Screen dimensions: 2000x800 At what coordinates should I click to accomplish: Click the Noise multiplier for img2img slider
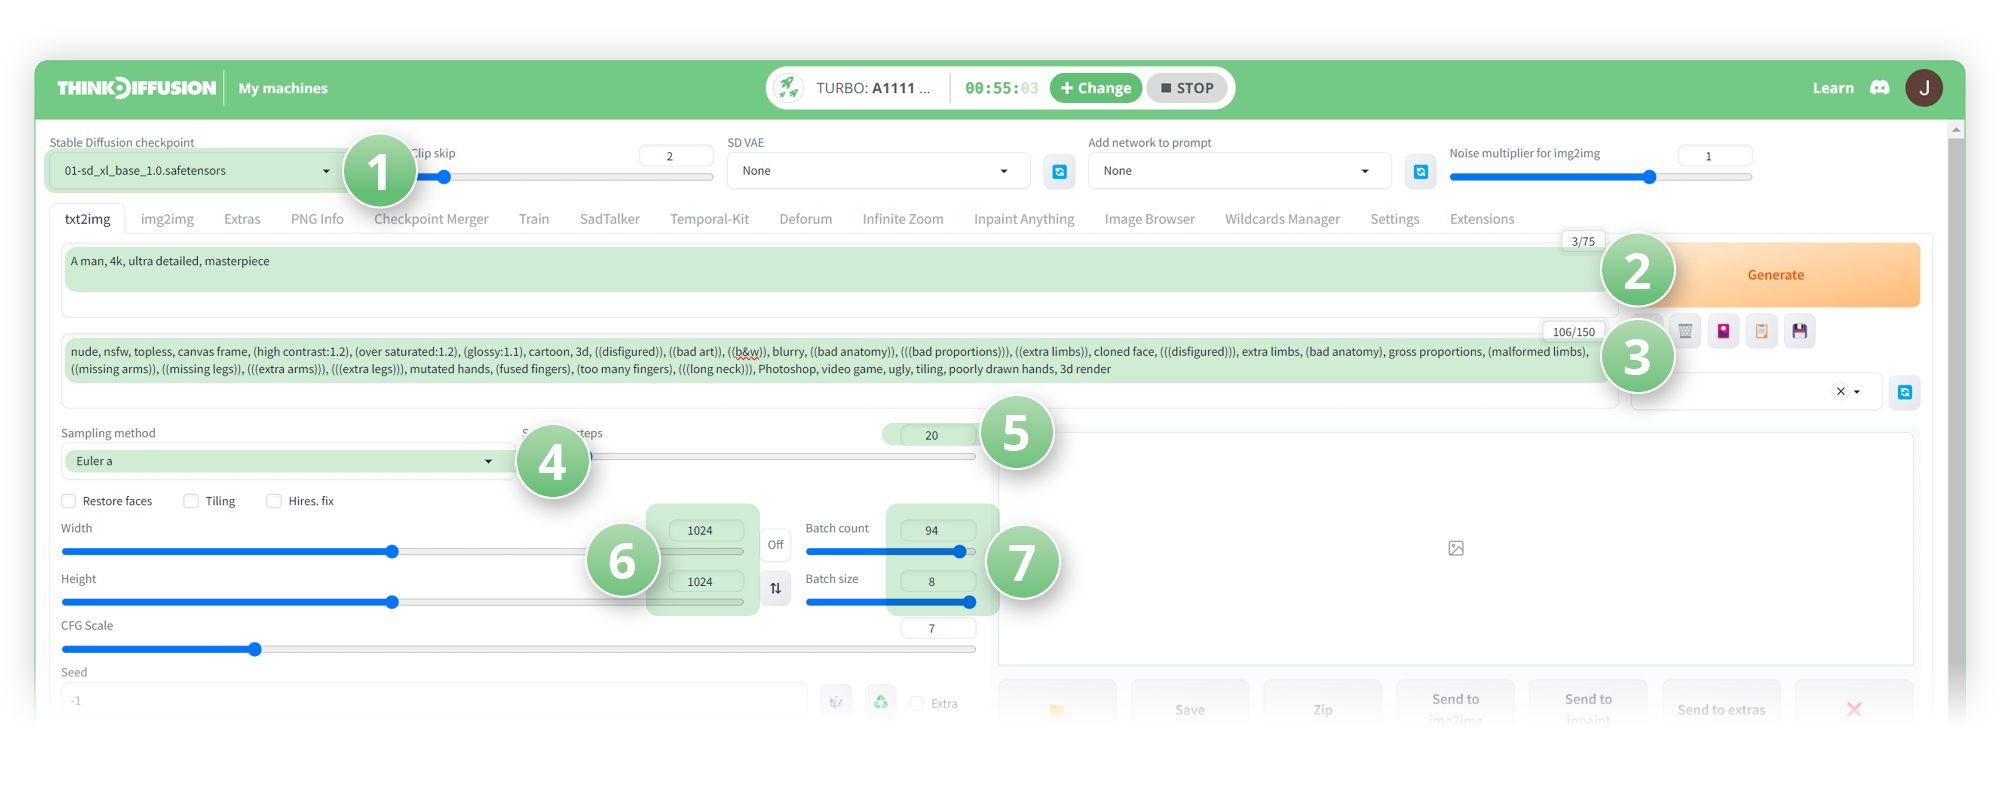(x=1601, y=177)
